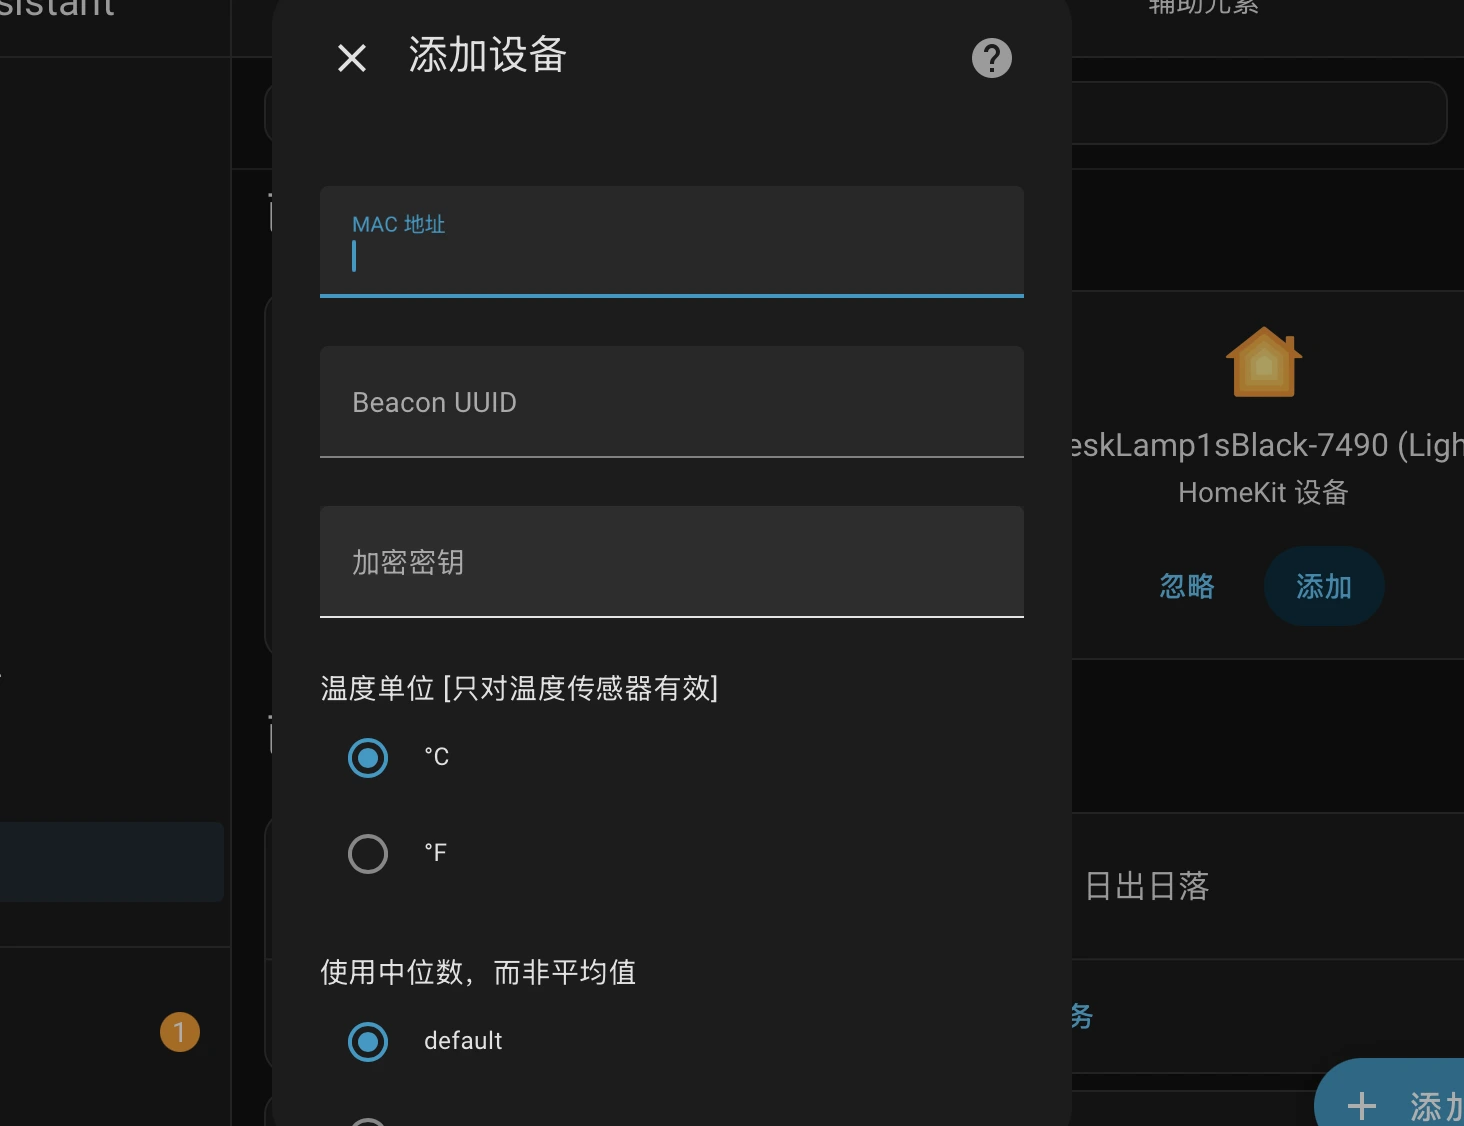1464x1126 pixels.
Task: Select the °F temperature unit
Action: (368, 853)
